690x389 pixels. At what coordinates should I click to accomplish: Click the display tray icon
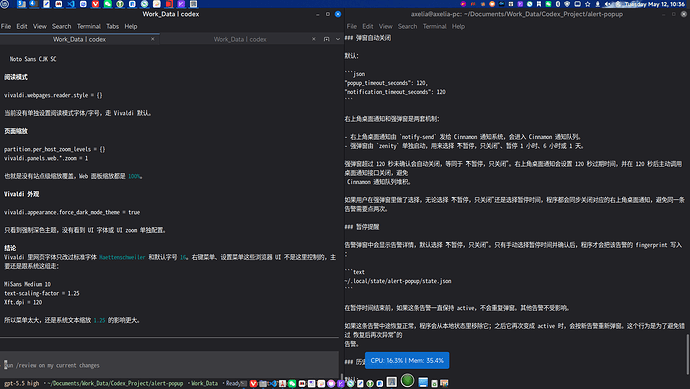(x=577, y=4)
